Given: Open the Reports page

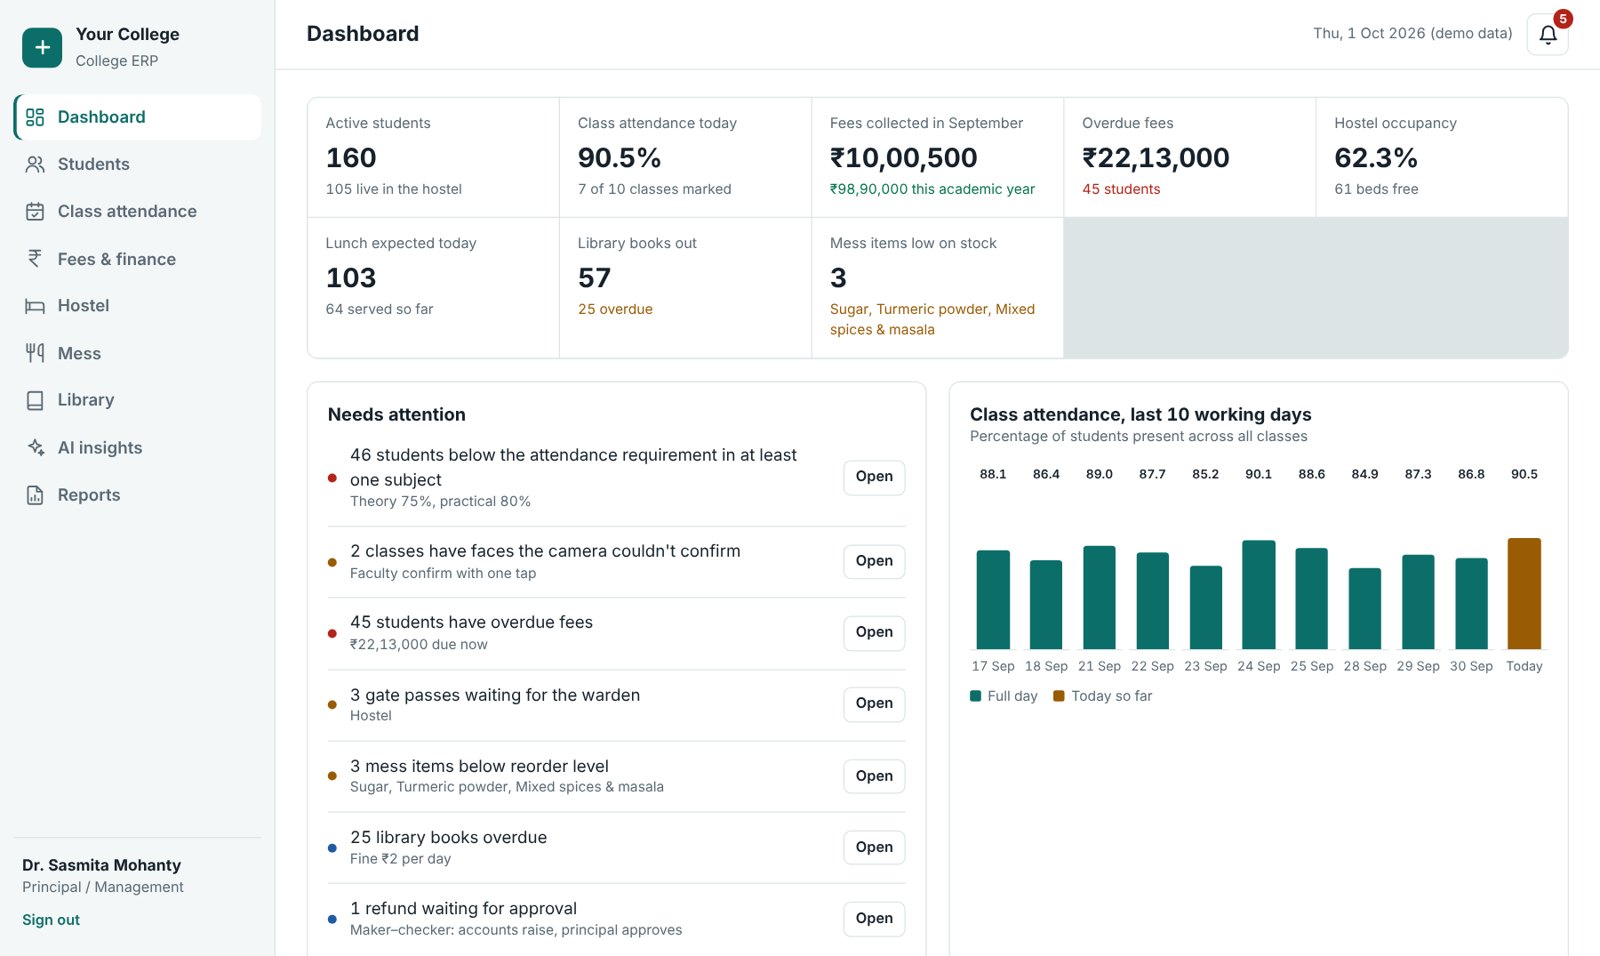Looking at the screenshot, I should pyautogui.click(x=138, y=495).
